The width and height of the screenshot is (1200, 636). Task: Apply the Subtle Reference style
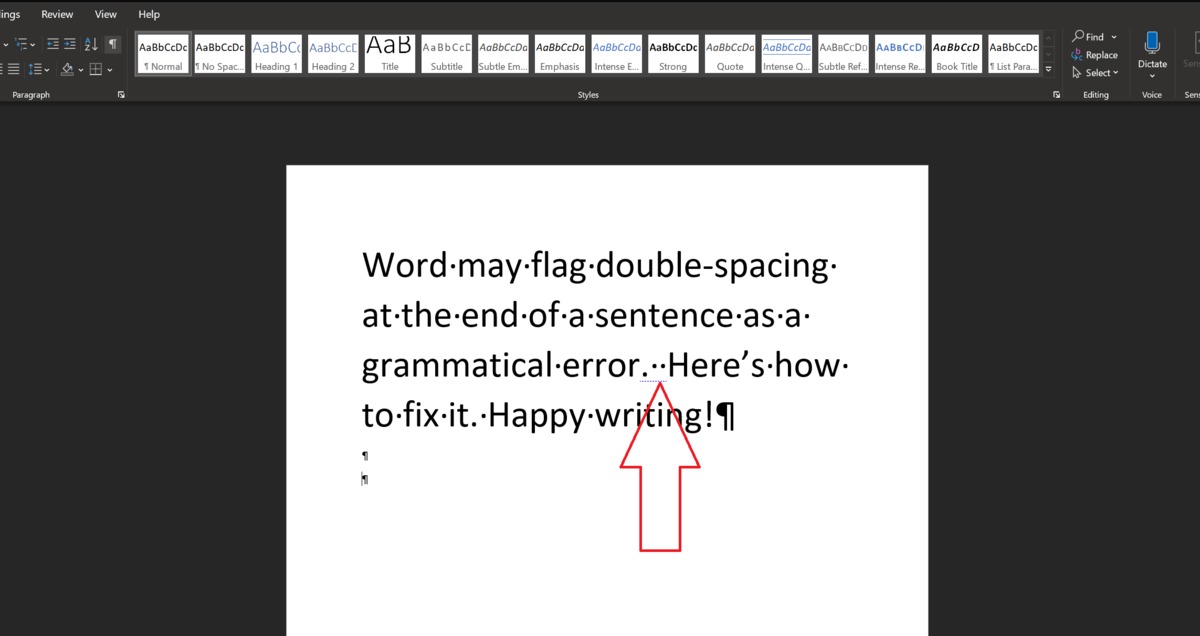843,54
